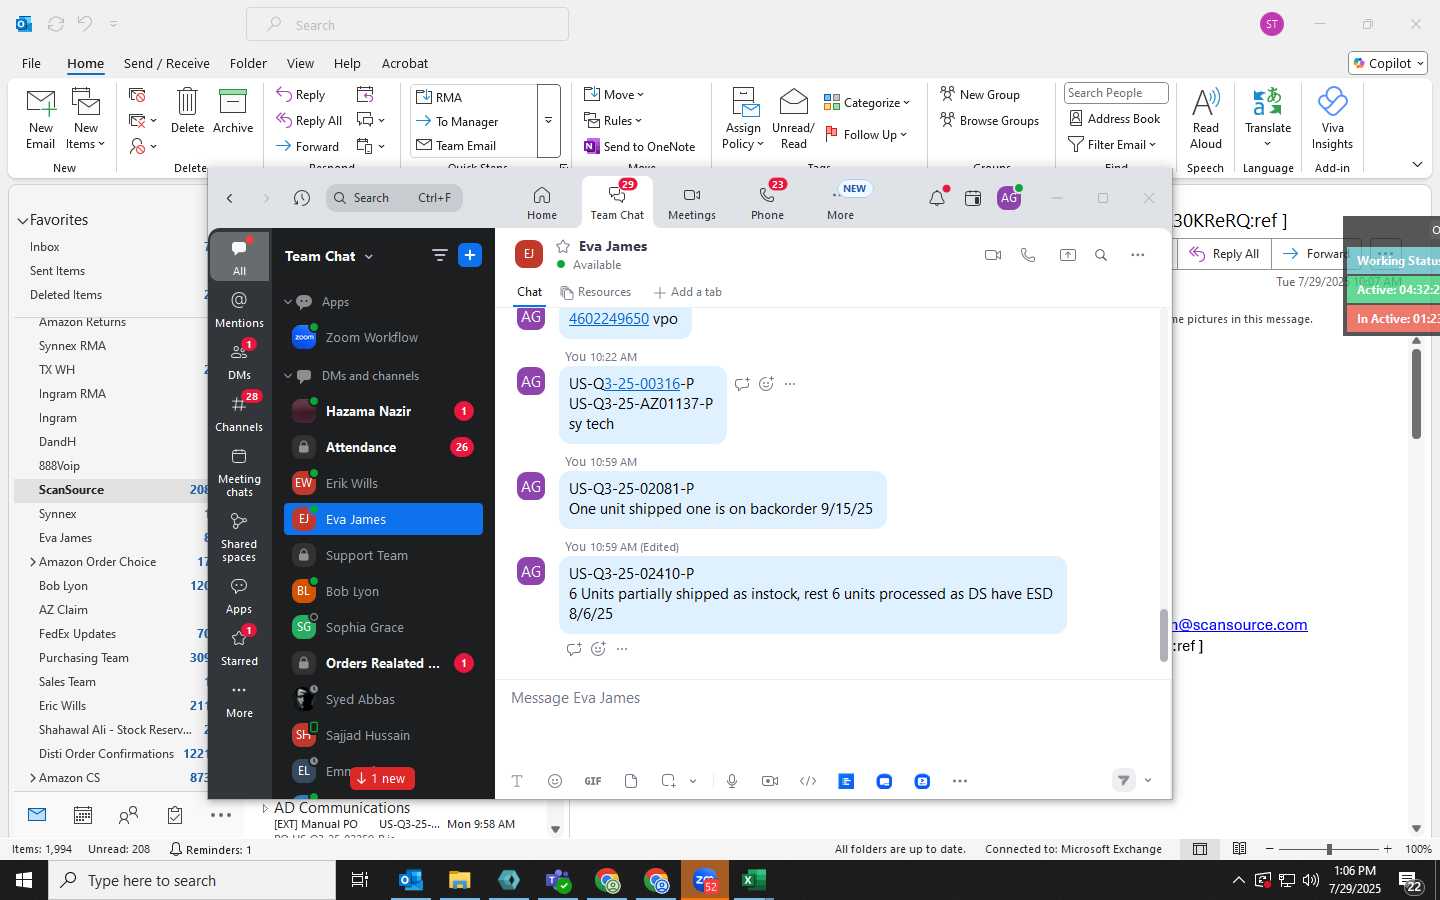1440x900 pixels.
Task: Click Send to OneNote
Action: click(x=640, y=147)
